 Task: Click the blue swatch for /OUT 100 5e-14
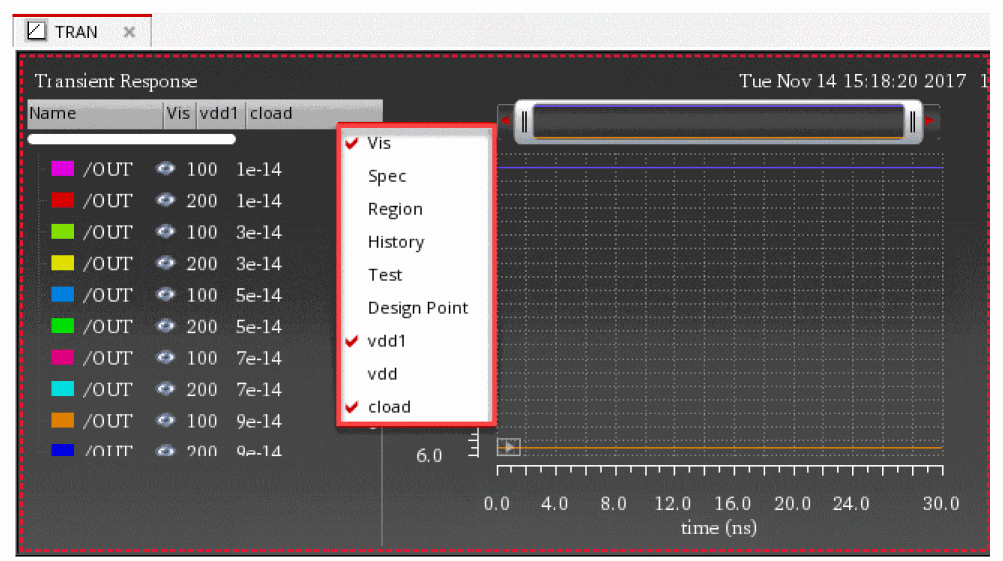[63, 295]
